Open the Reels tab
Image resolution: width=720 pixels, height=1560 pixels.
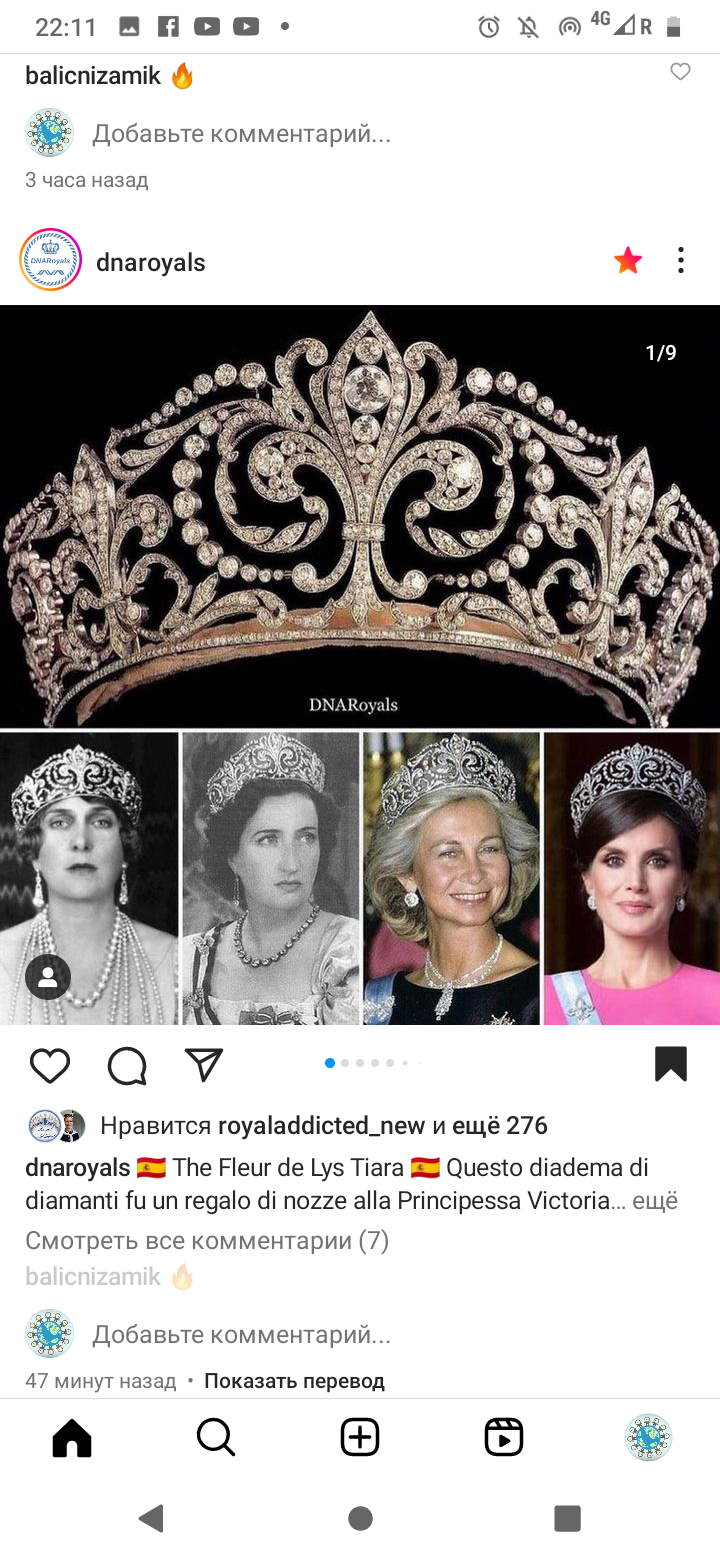(504, 1438)
